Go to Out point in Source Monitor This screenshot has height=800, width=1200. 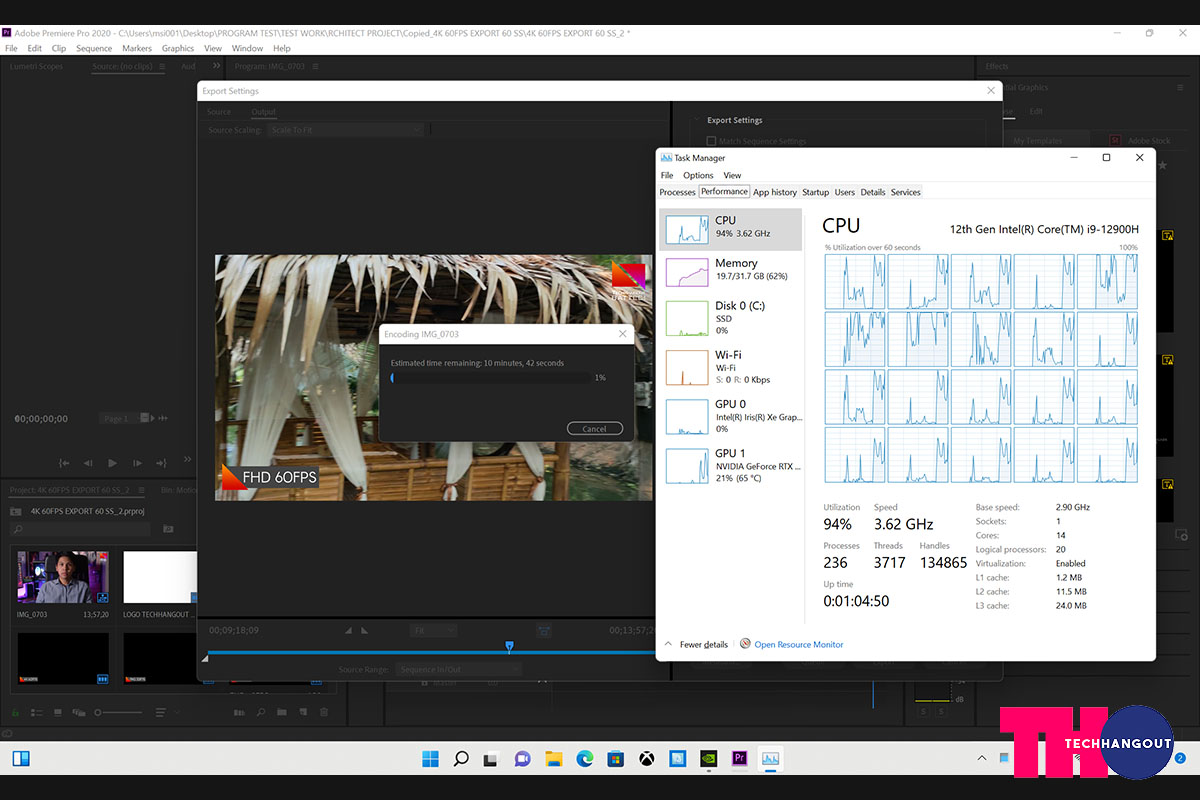click(x=161, y=463)
